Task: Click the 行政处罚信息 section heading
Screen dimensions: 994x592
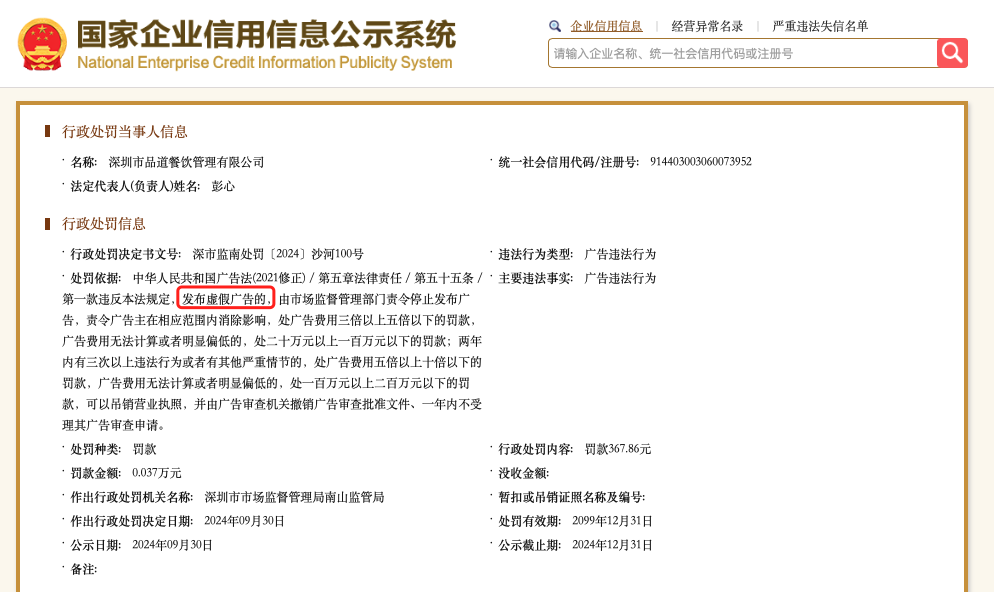Action: [x=104, y=224]
